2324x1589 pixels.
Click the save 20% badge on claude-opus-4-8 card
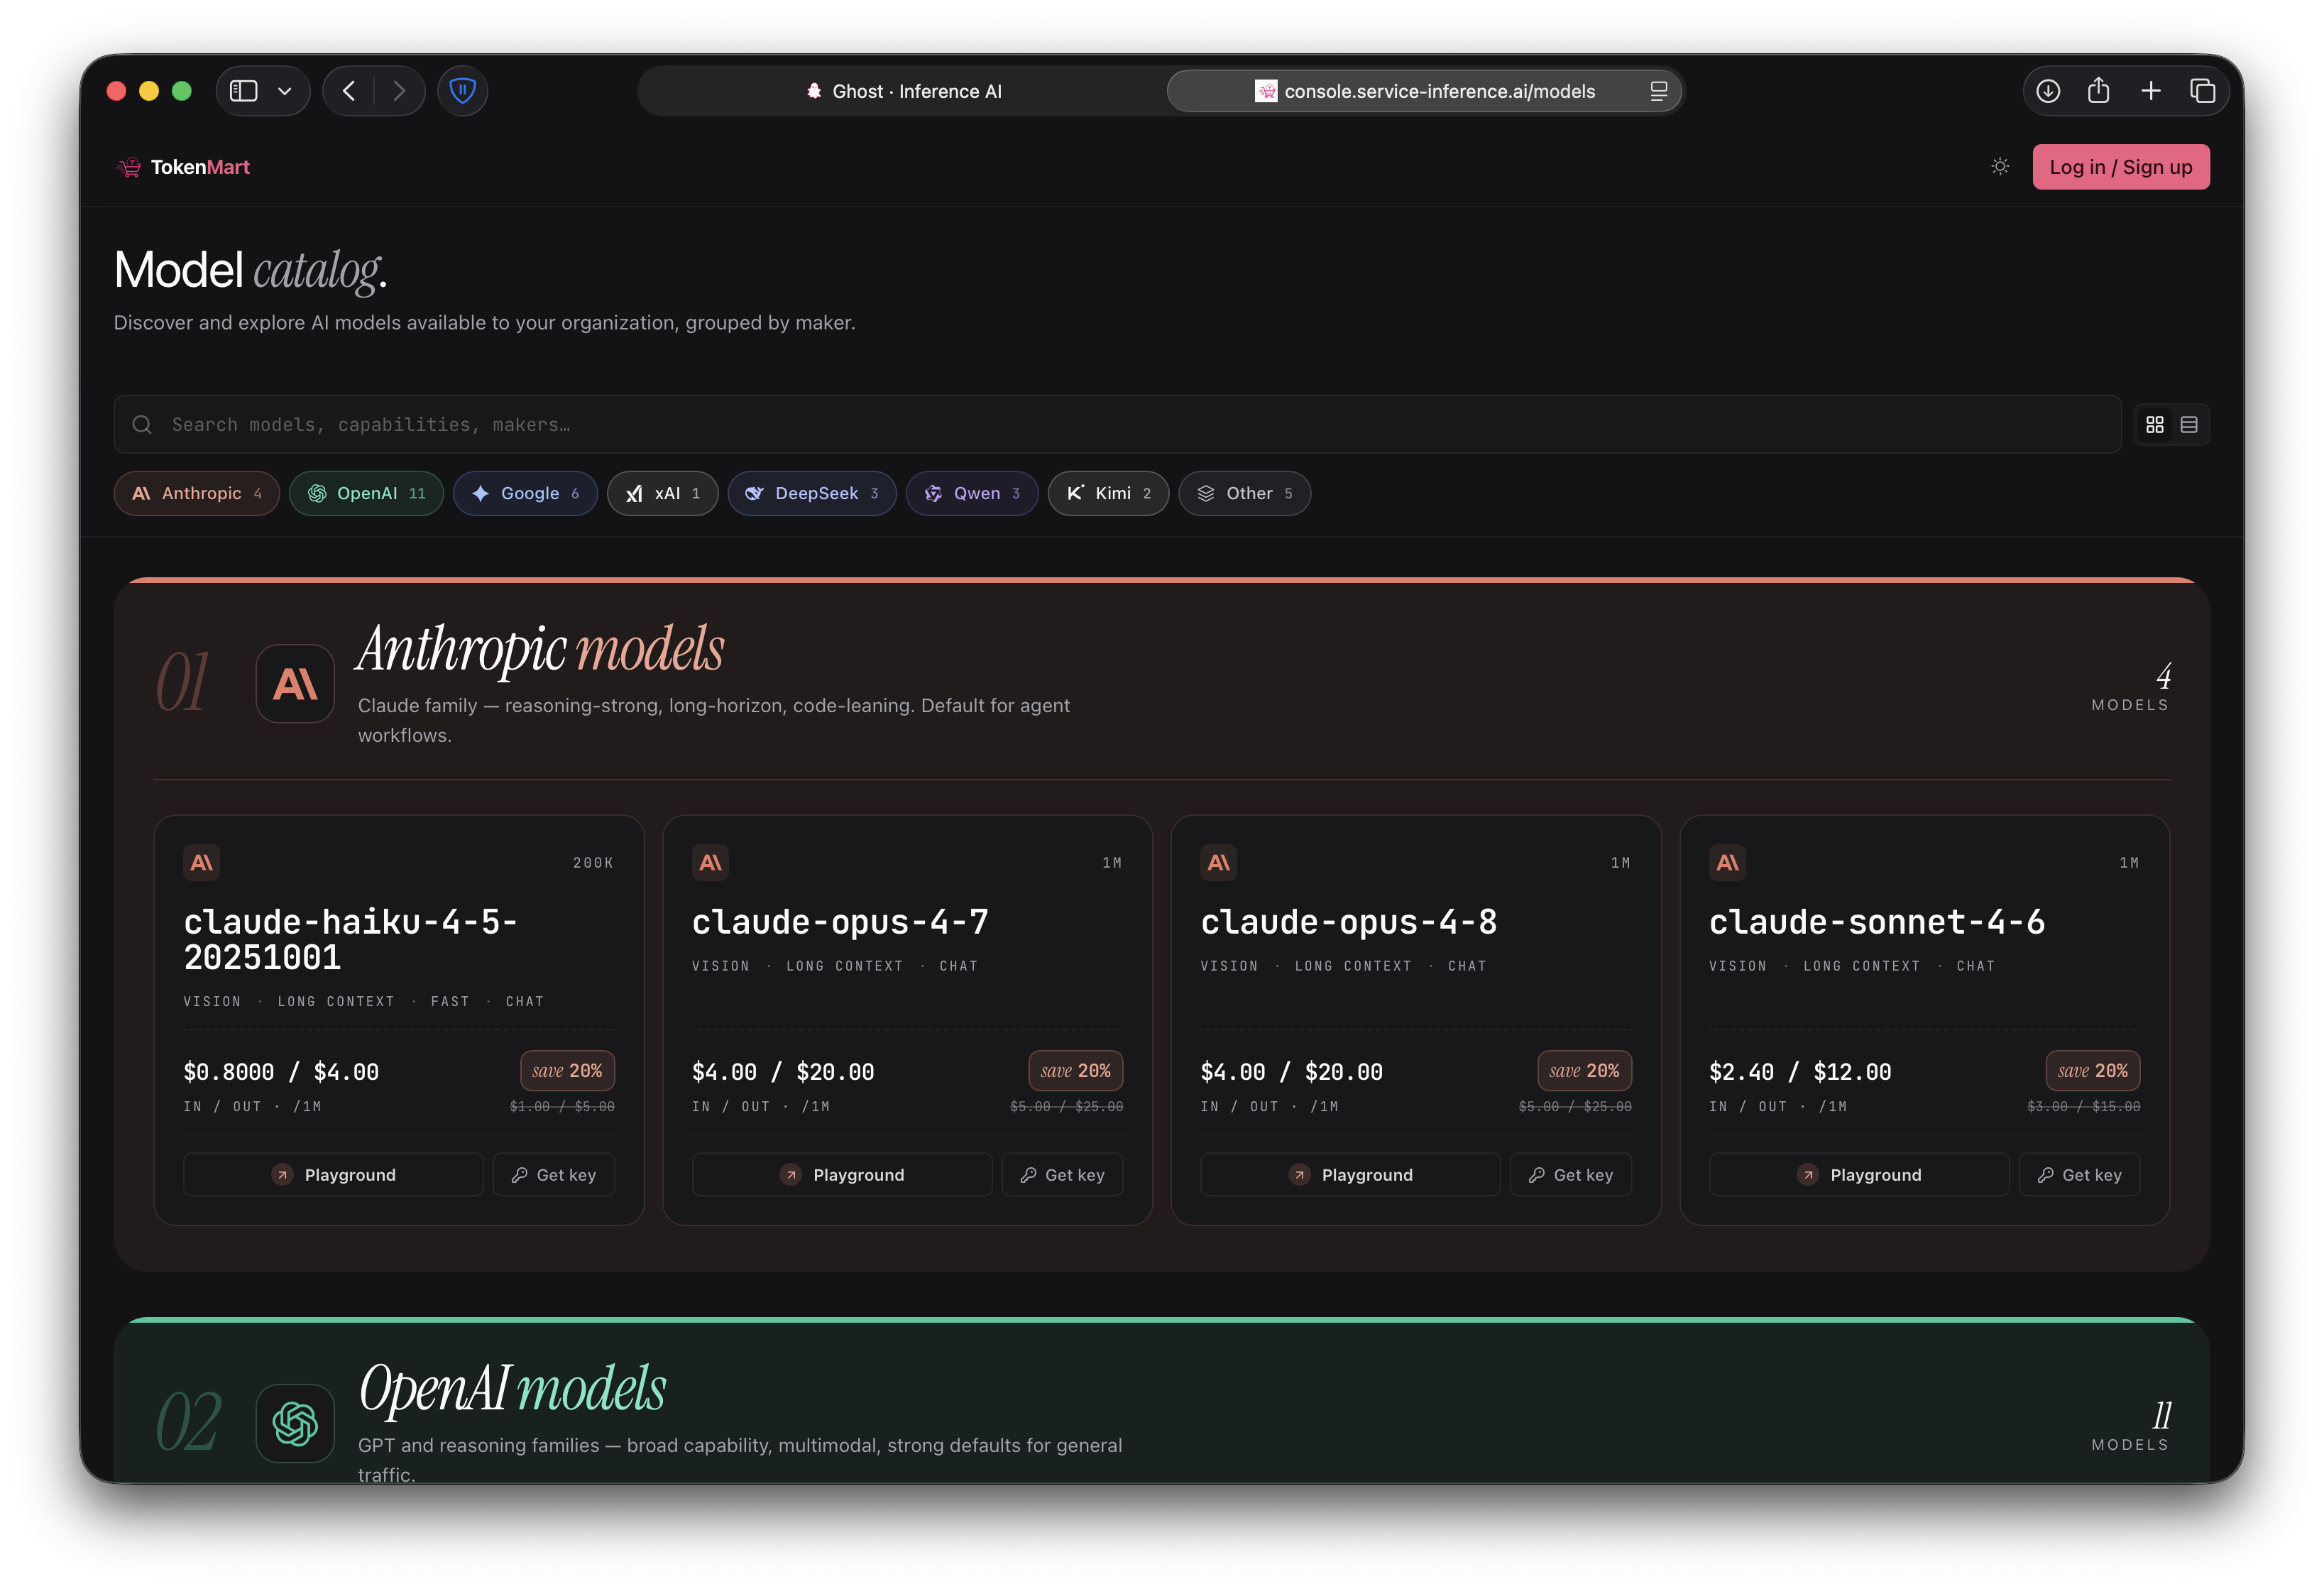click(x=1584, y=1070)
